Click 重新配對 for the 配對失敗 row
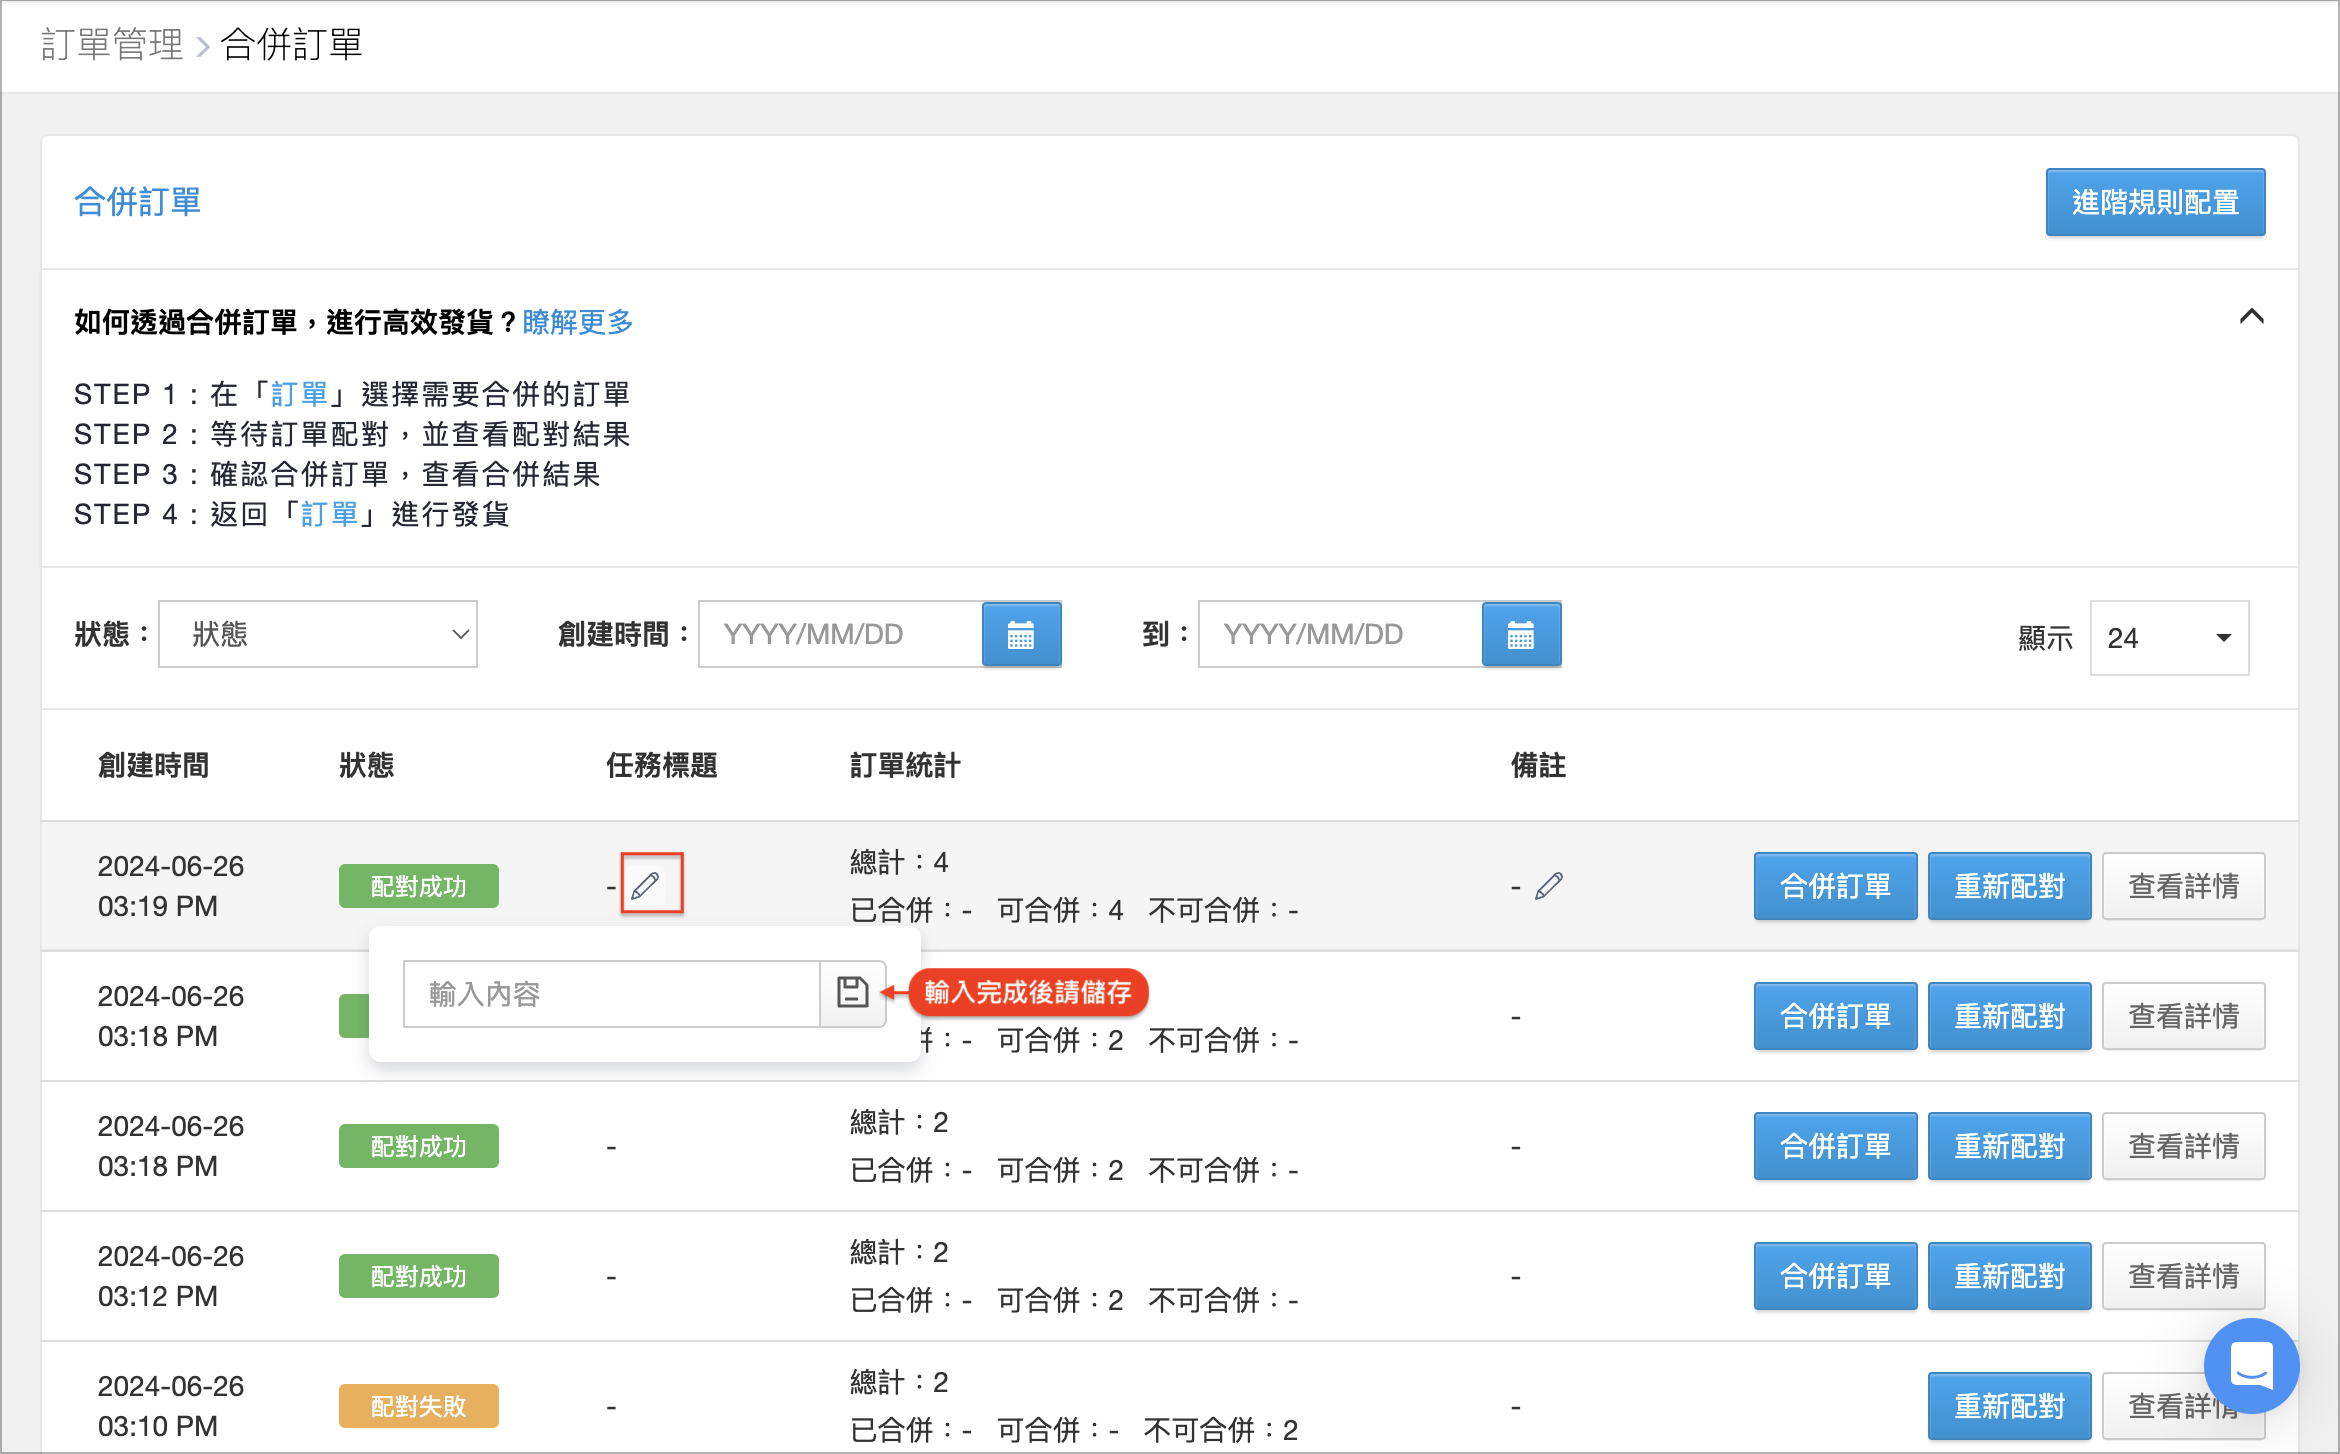2340x1454 pixels. click(2009, 1406)
